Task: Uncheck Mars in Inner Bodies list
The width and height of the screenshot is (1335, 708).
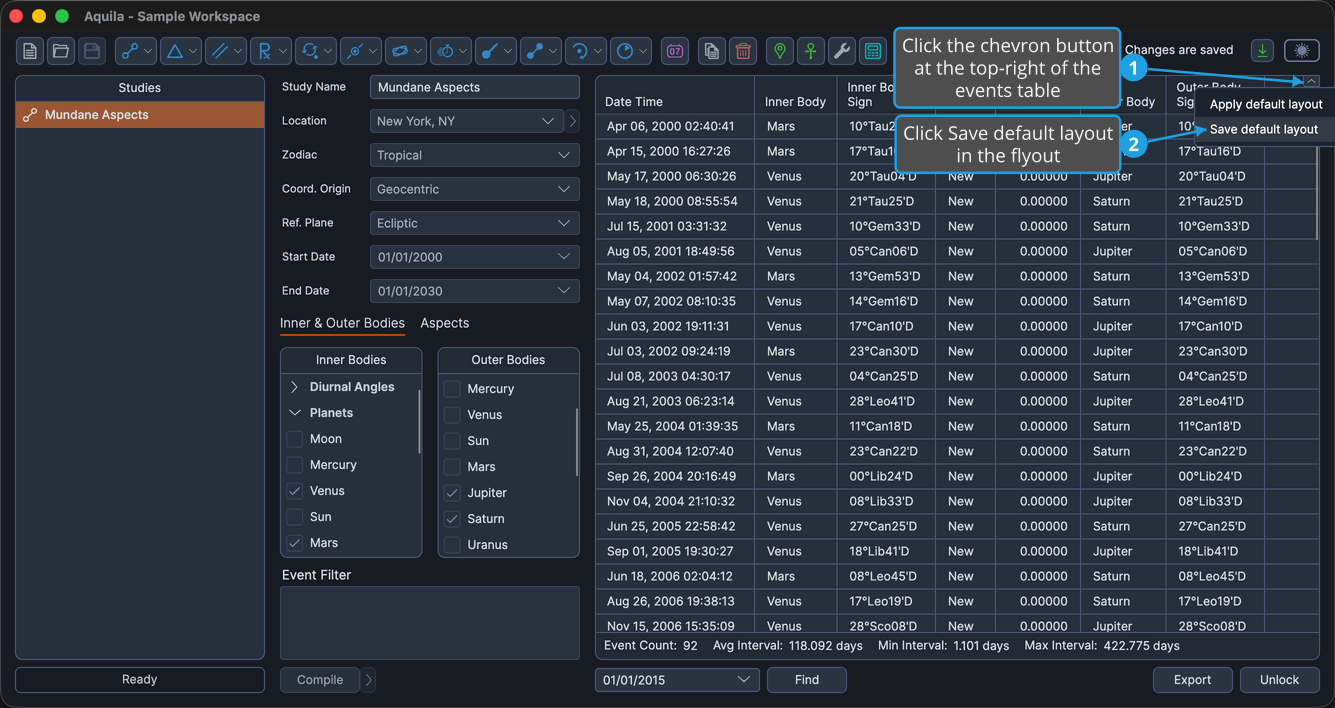Action: pos(294,543)
